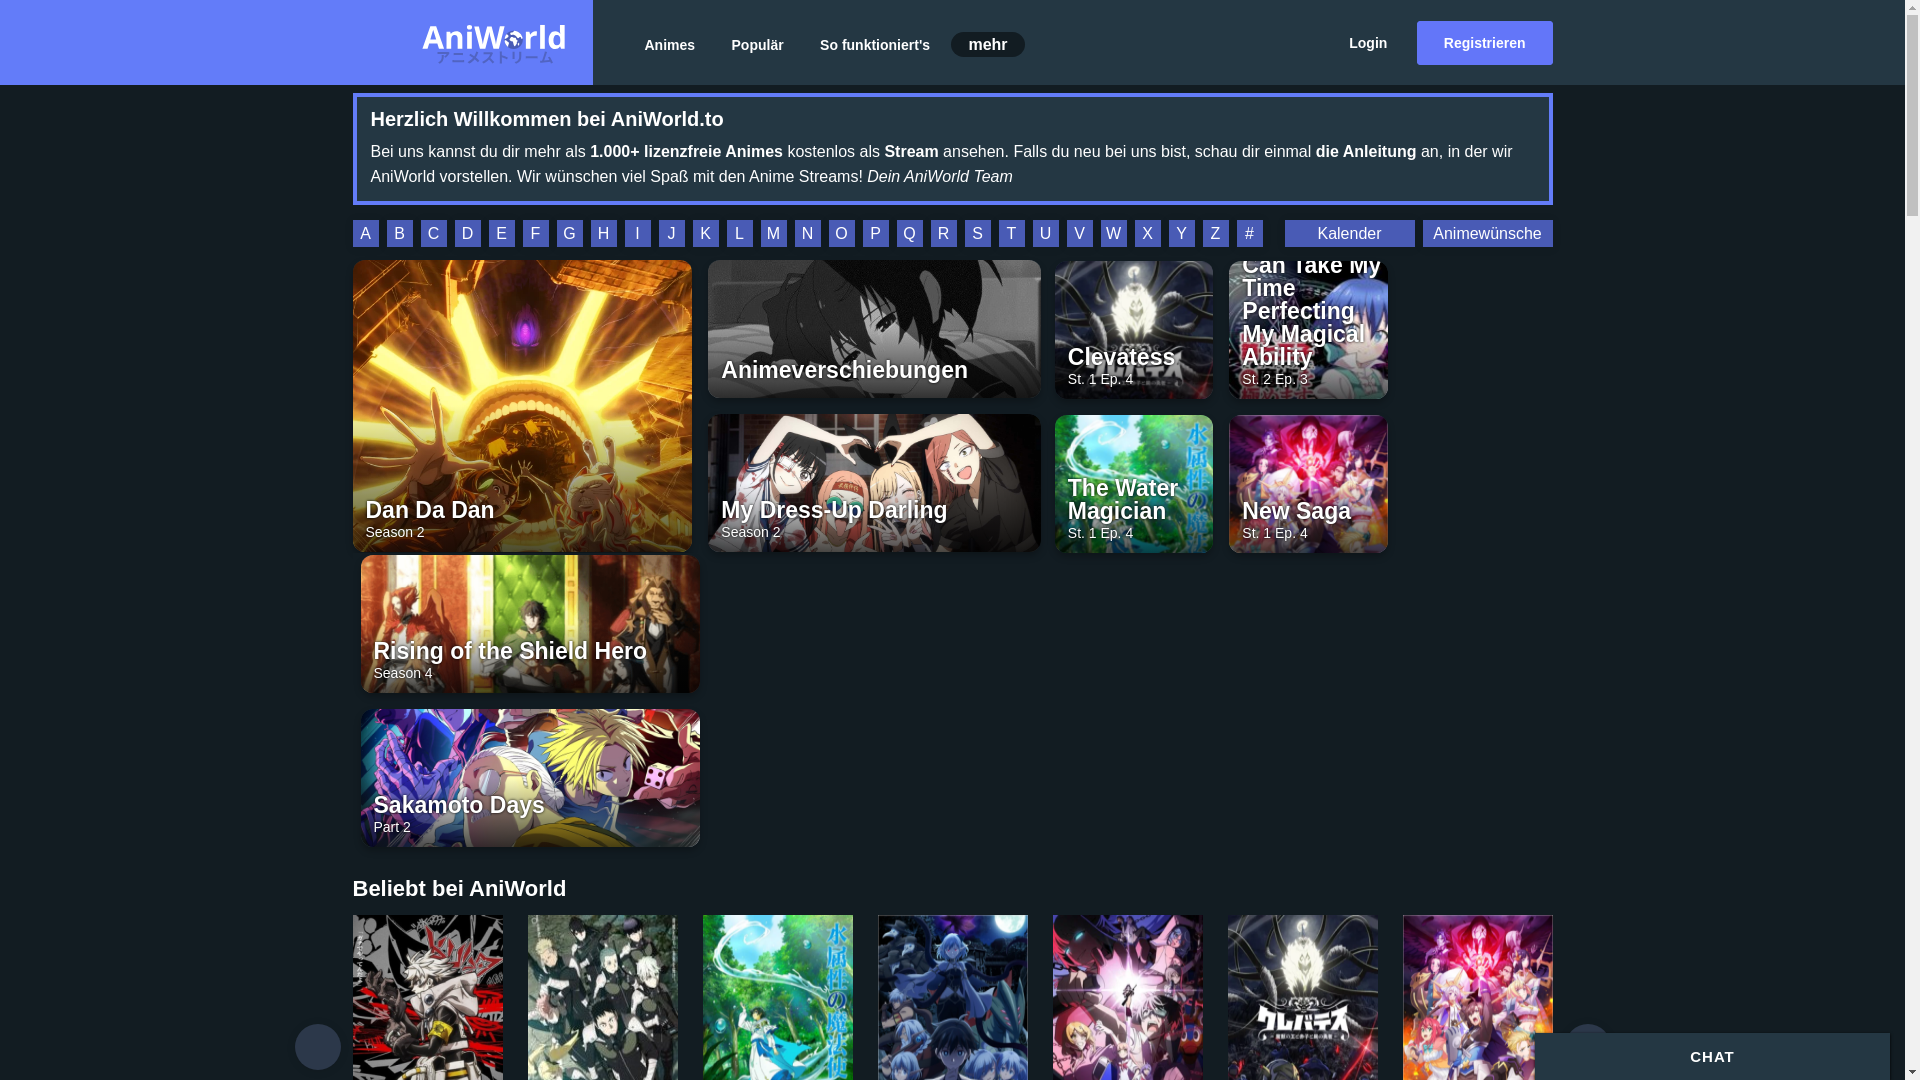
Task: Filter animes by letter Z
Action: pos(1215,234)
